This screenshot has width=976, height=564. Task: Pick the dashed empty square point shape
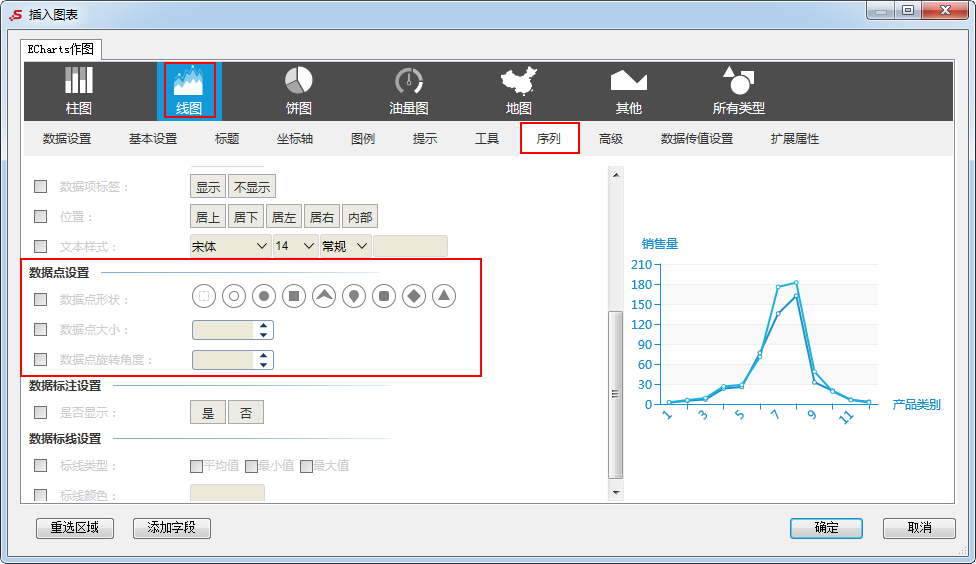coord(204,296)
